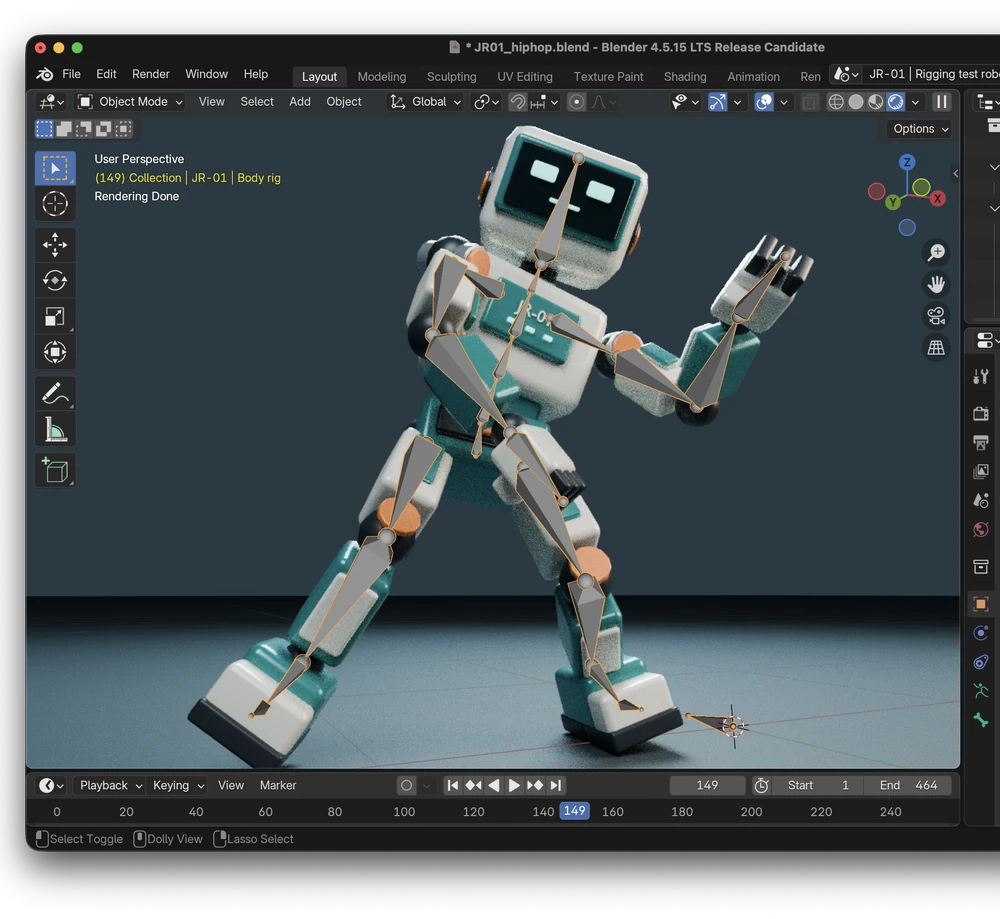Click the Pan view hand icon
The height and width of the screenshot is (919, 1000).
point(936,284)
